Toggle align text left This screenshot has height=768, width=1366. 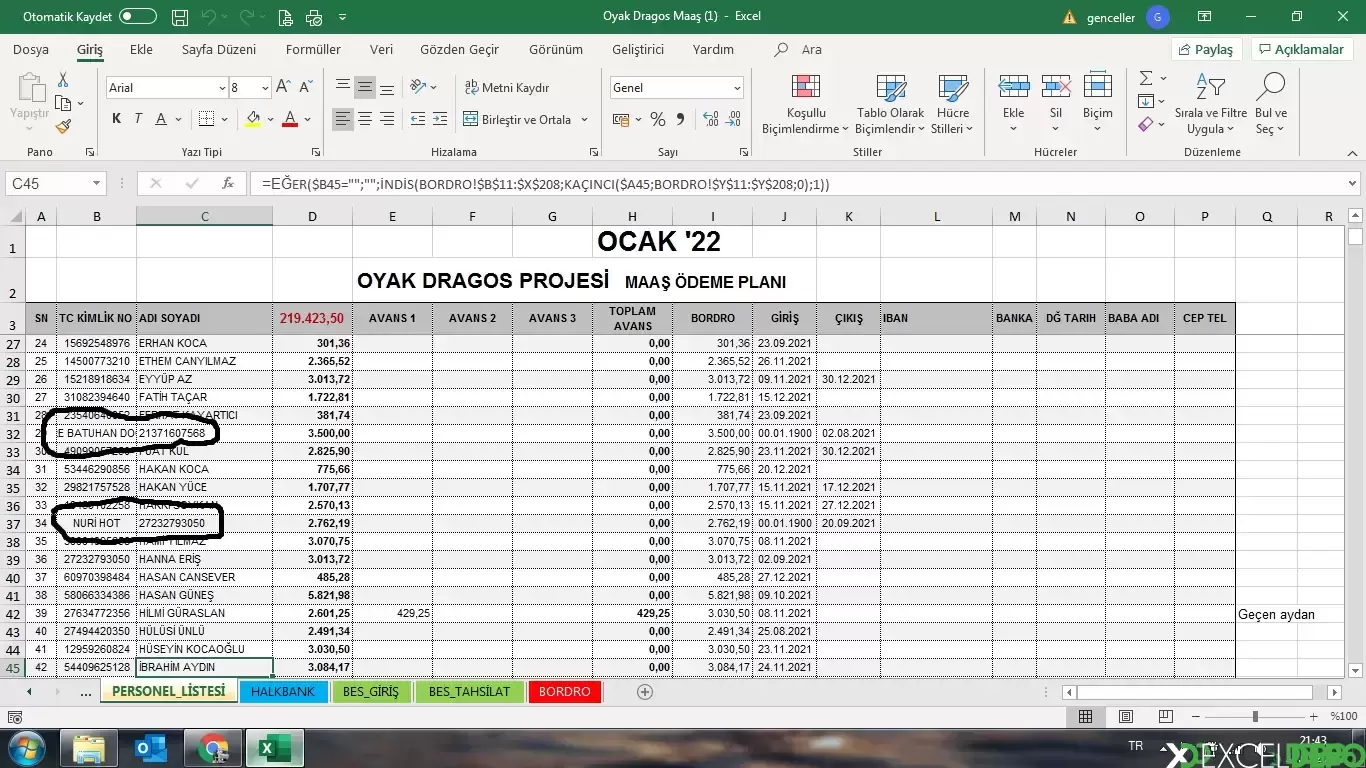click(343, 119)
